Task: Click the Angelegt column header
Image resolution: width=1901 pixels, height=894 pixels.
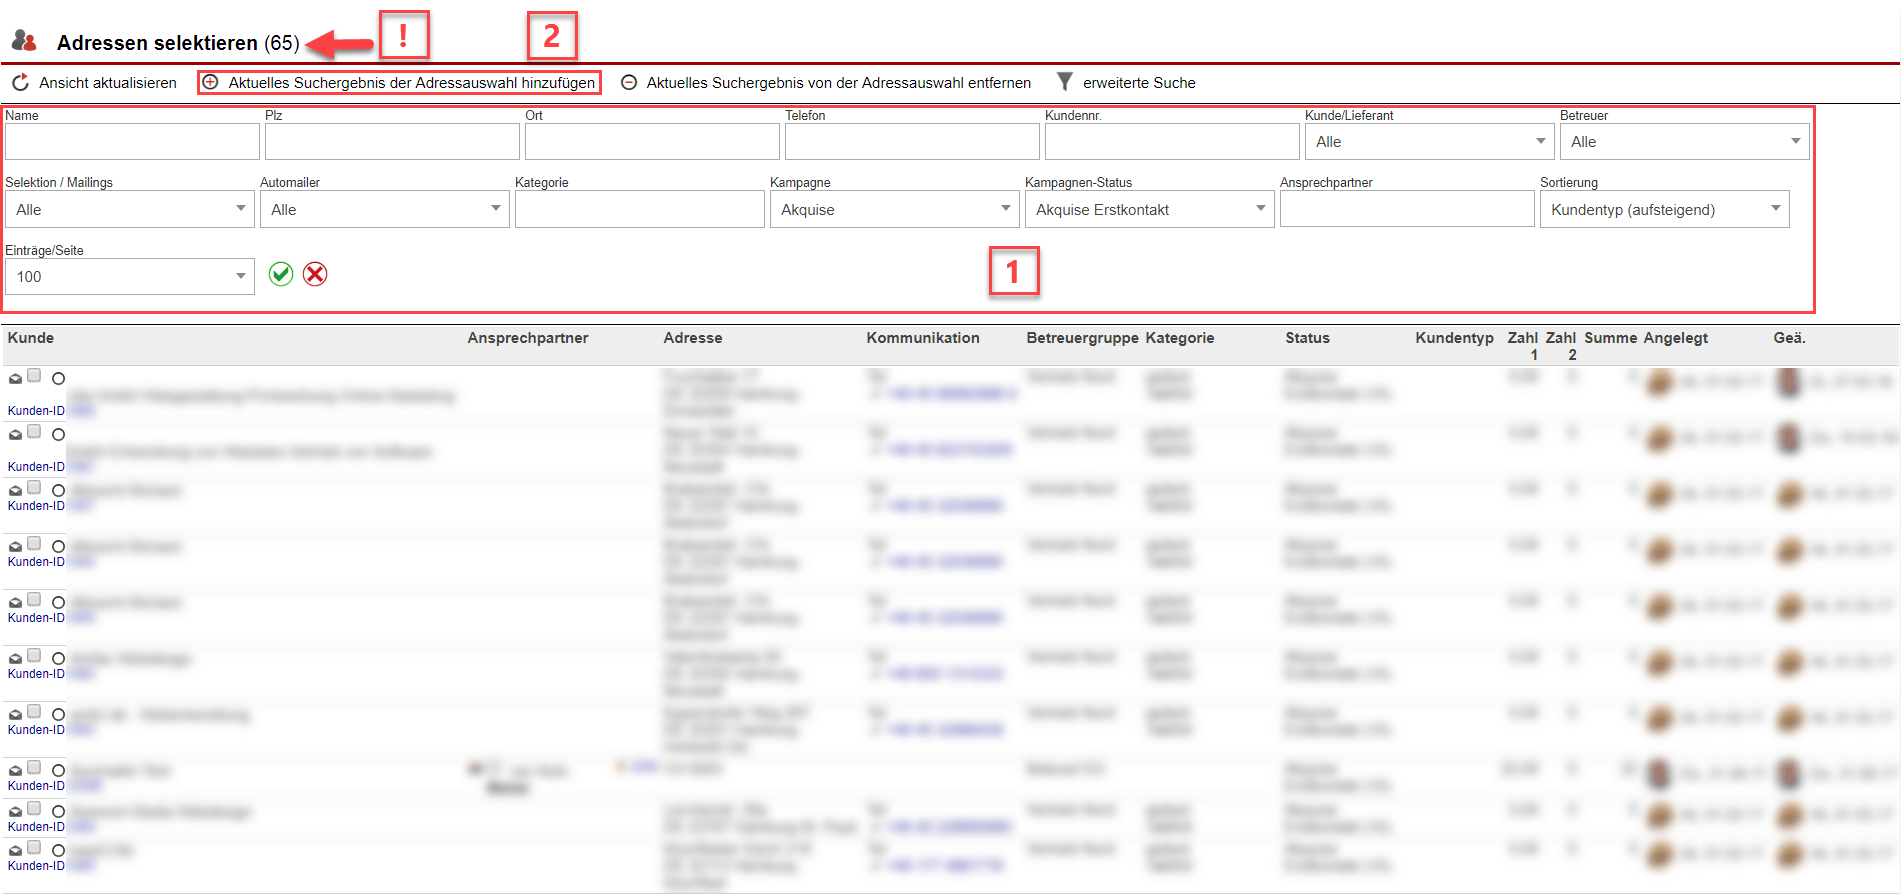Action: pyautogui.click(x=1676, y=338)
